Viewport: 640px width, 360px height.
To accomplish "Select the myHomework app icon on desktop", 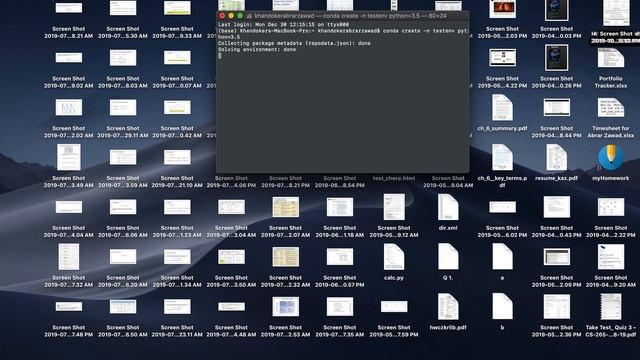I will click(611, 158).
